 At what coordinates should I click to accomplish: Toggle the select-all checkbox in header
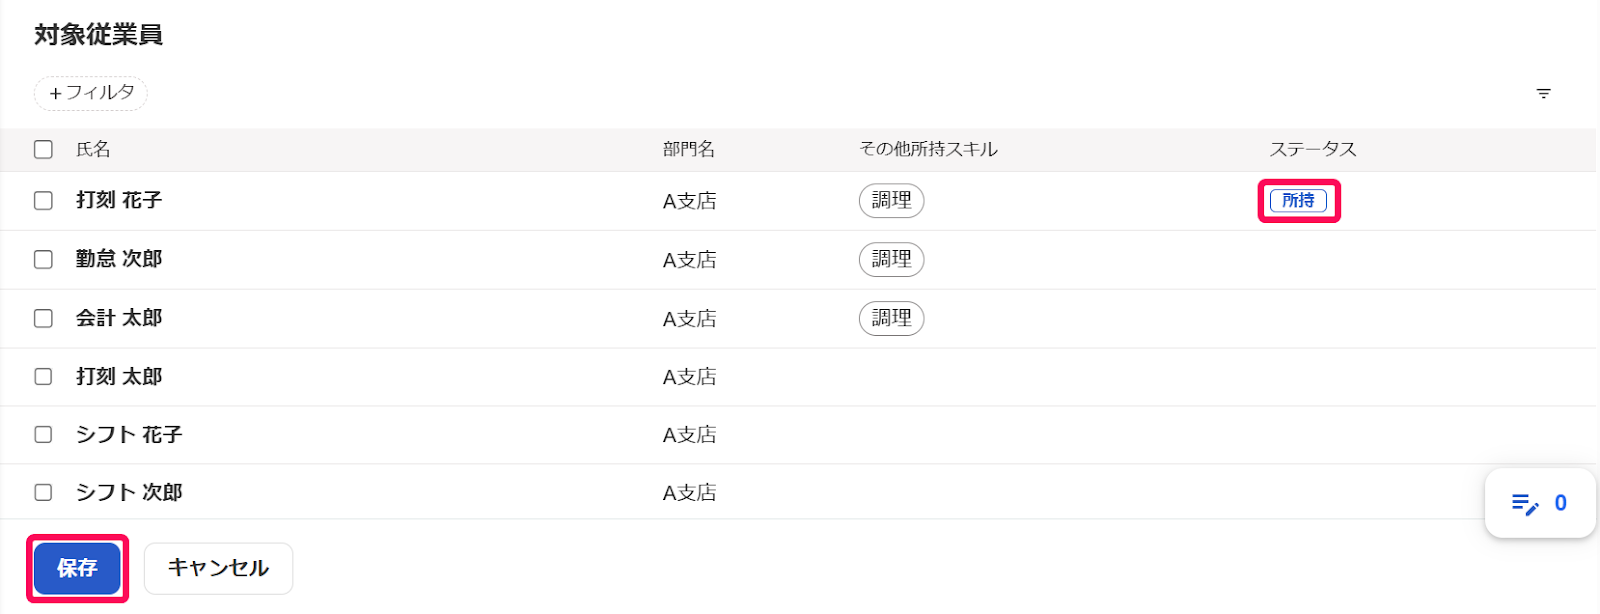43,149
